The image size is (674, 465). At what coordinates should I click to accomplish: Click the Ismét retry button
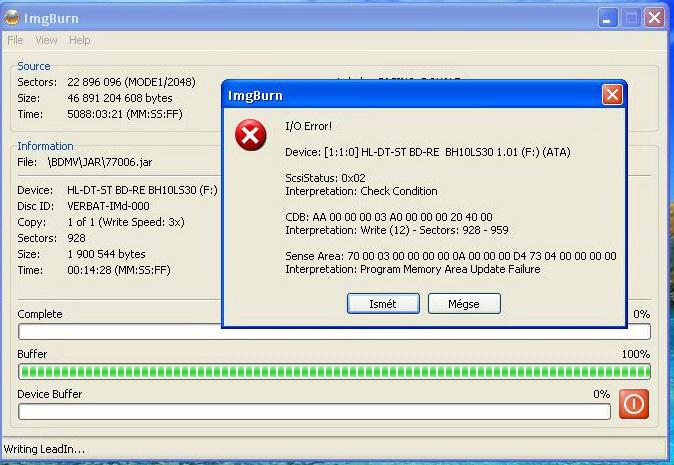(x=383, y=303)
